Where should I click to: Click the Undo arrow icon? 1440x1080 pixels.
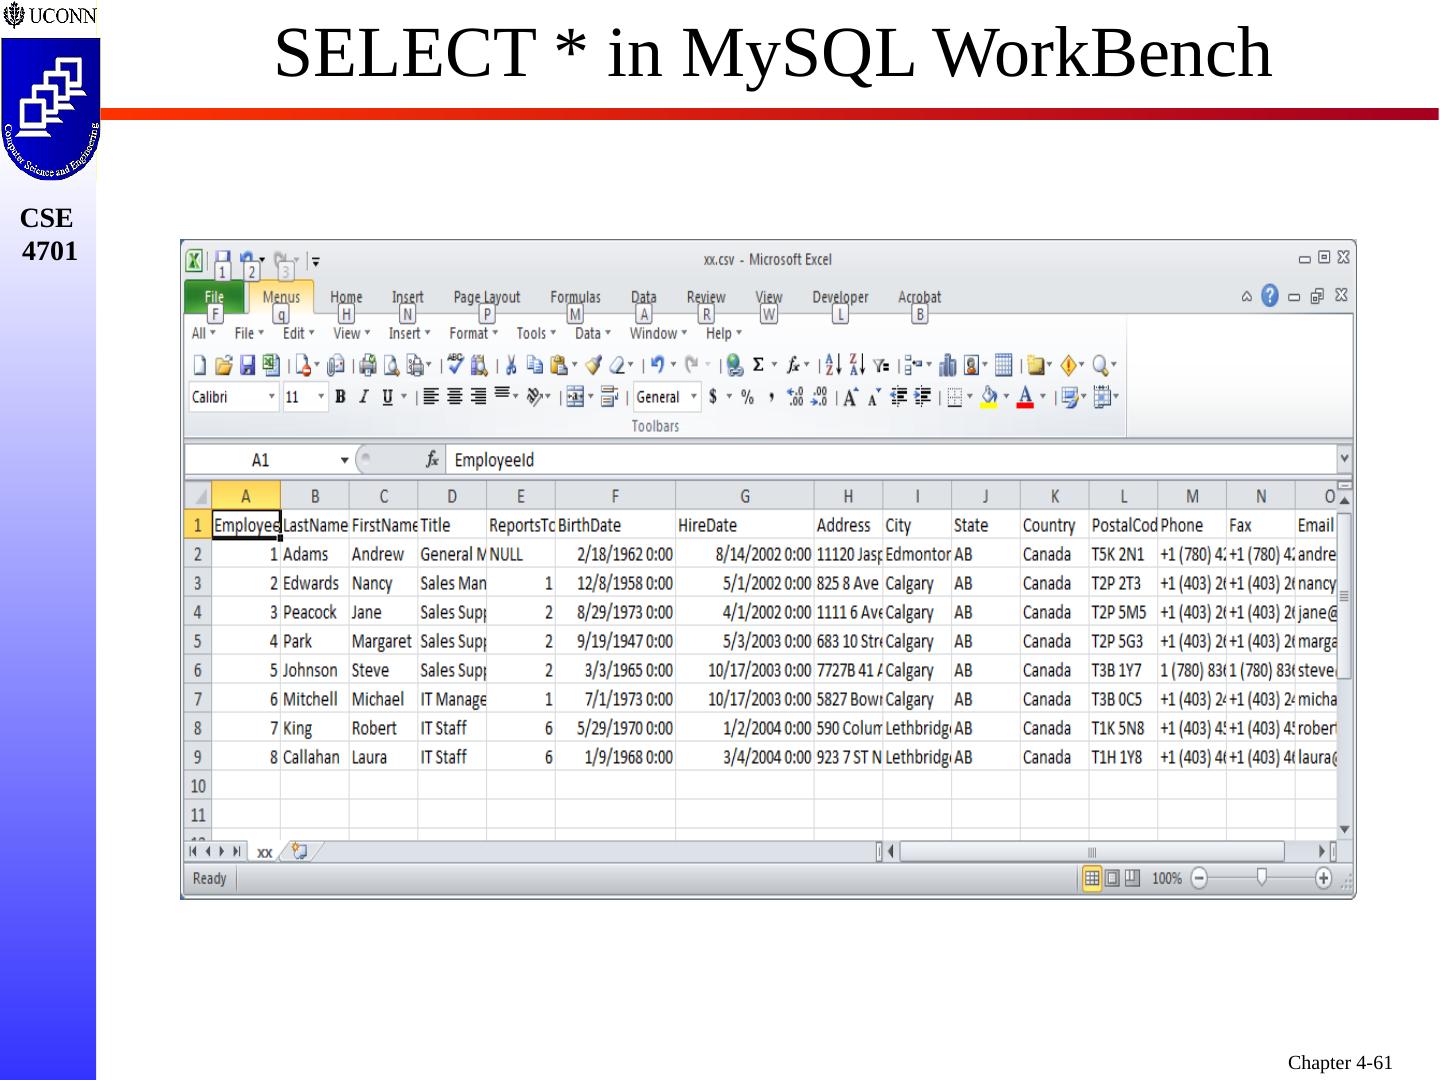click(657, 365)
